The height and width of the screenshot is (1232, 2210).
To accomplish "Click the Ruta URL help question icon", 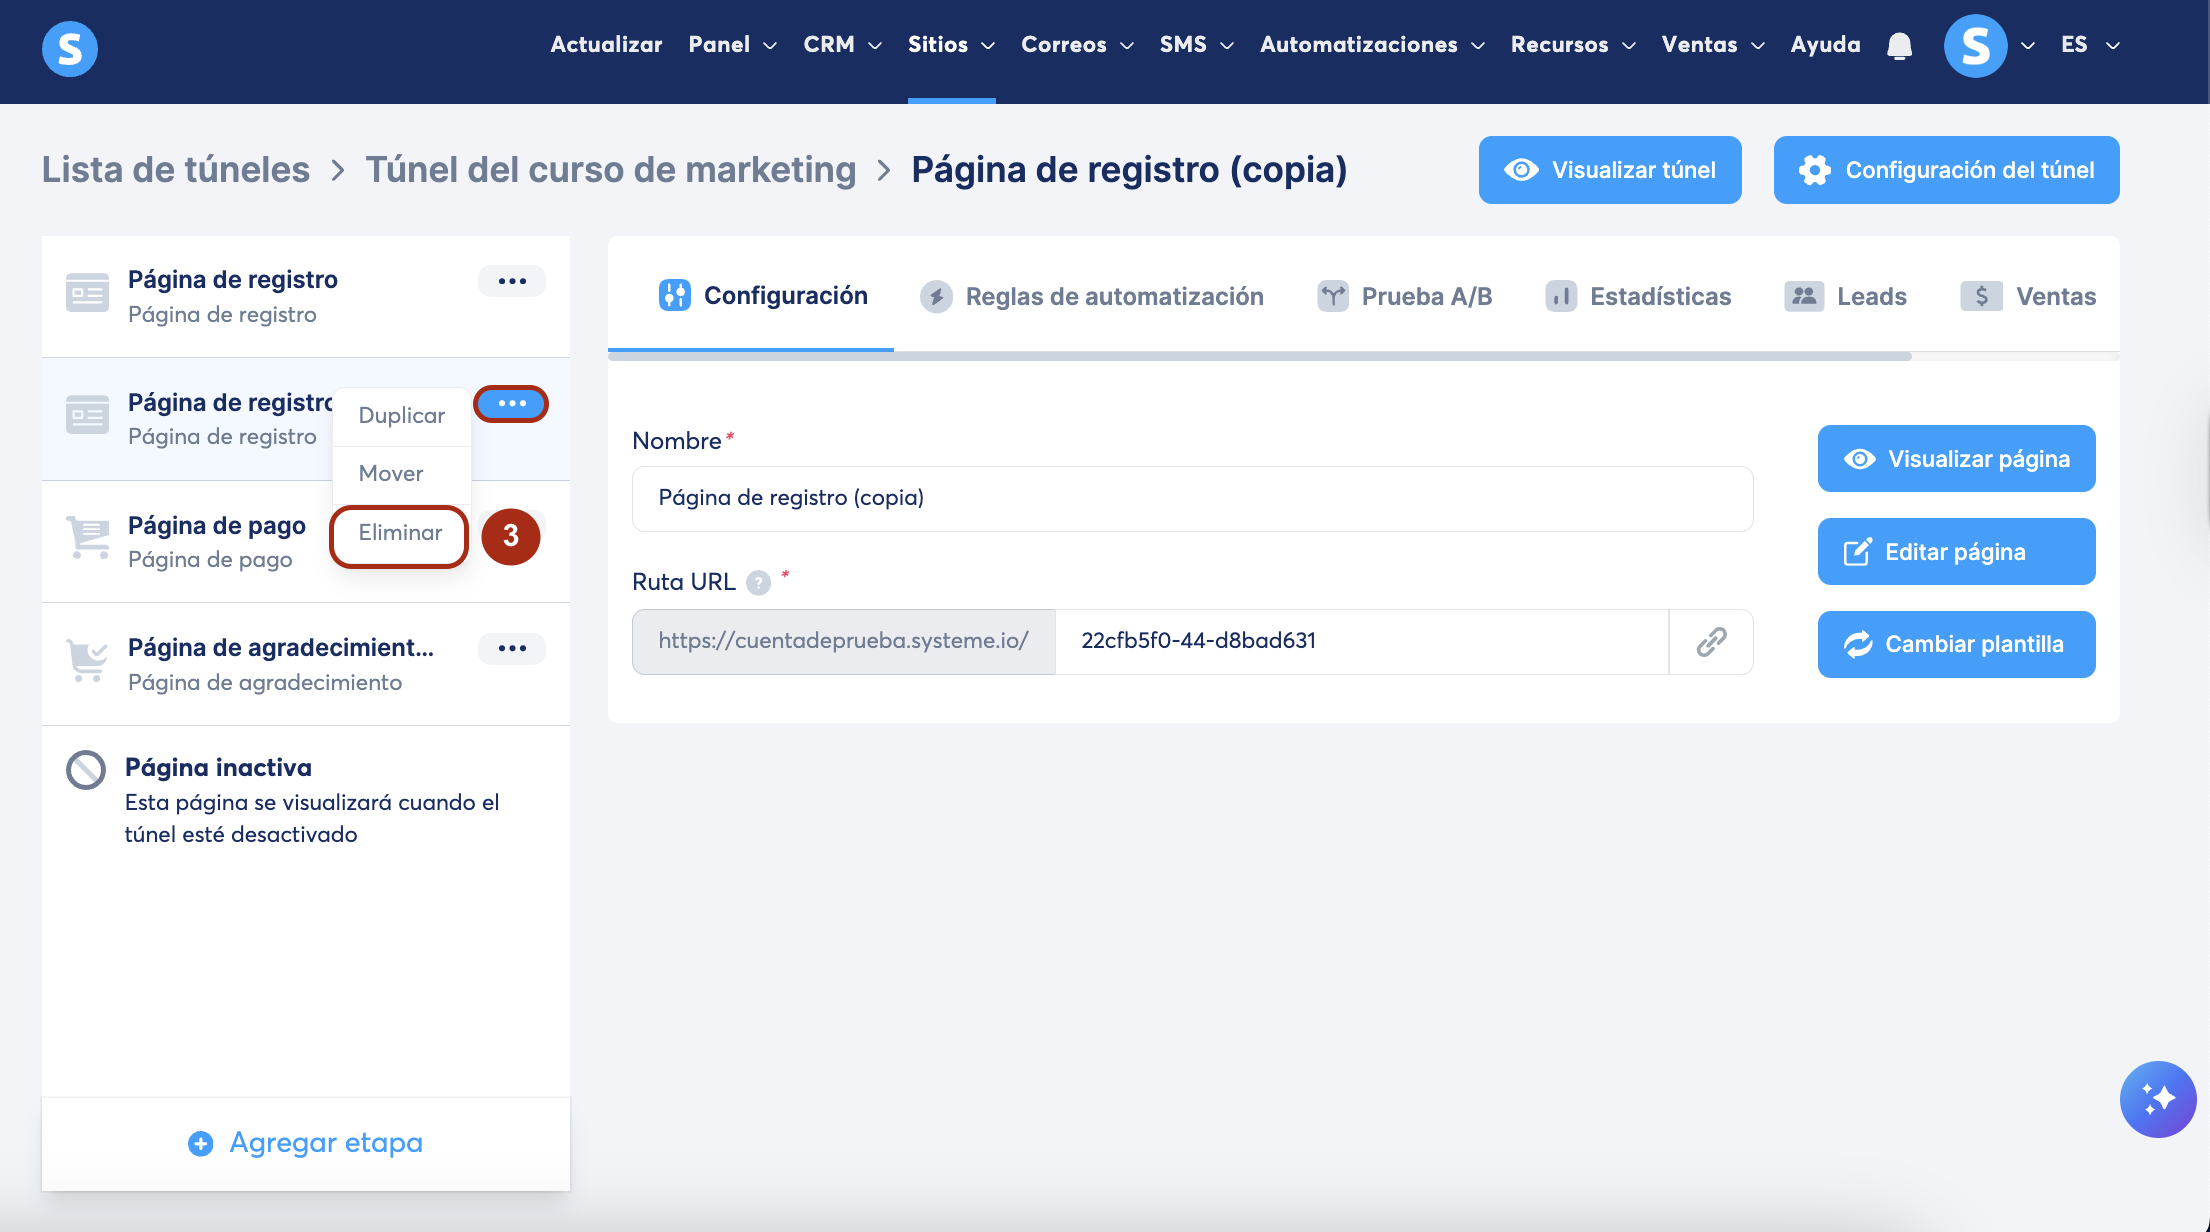I will pyautogui.click(x=759, y=583).
